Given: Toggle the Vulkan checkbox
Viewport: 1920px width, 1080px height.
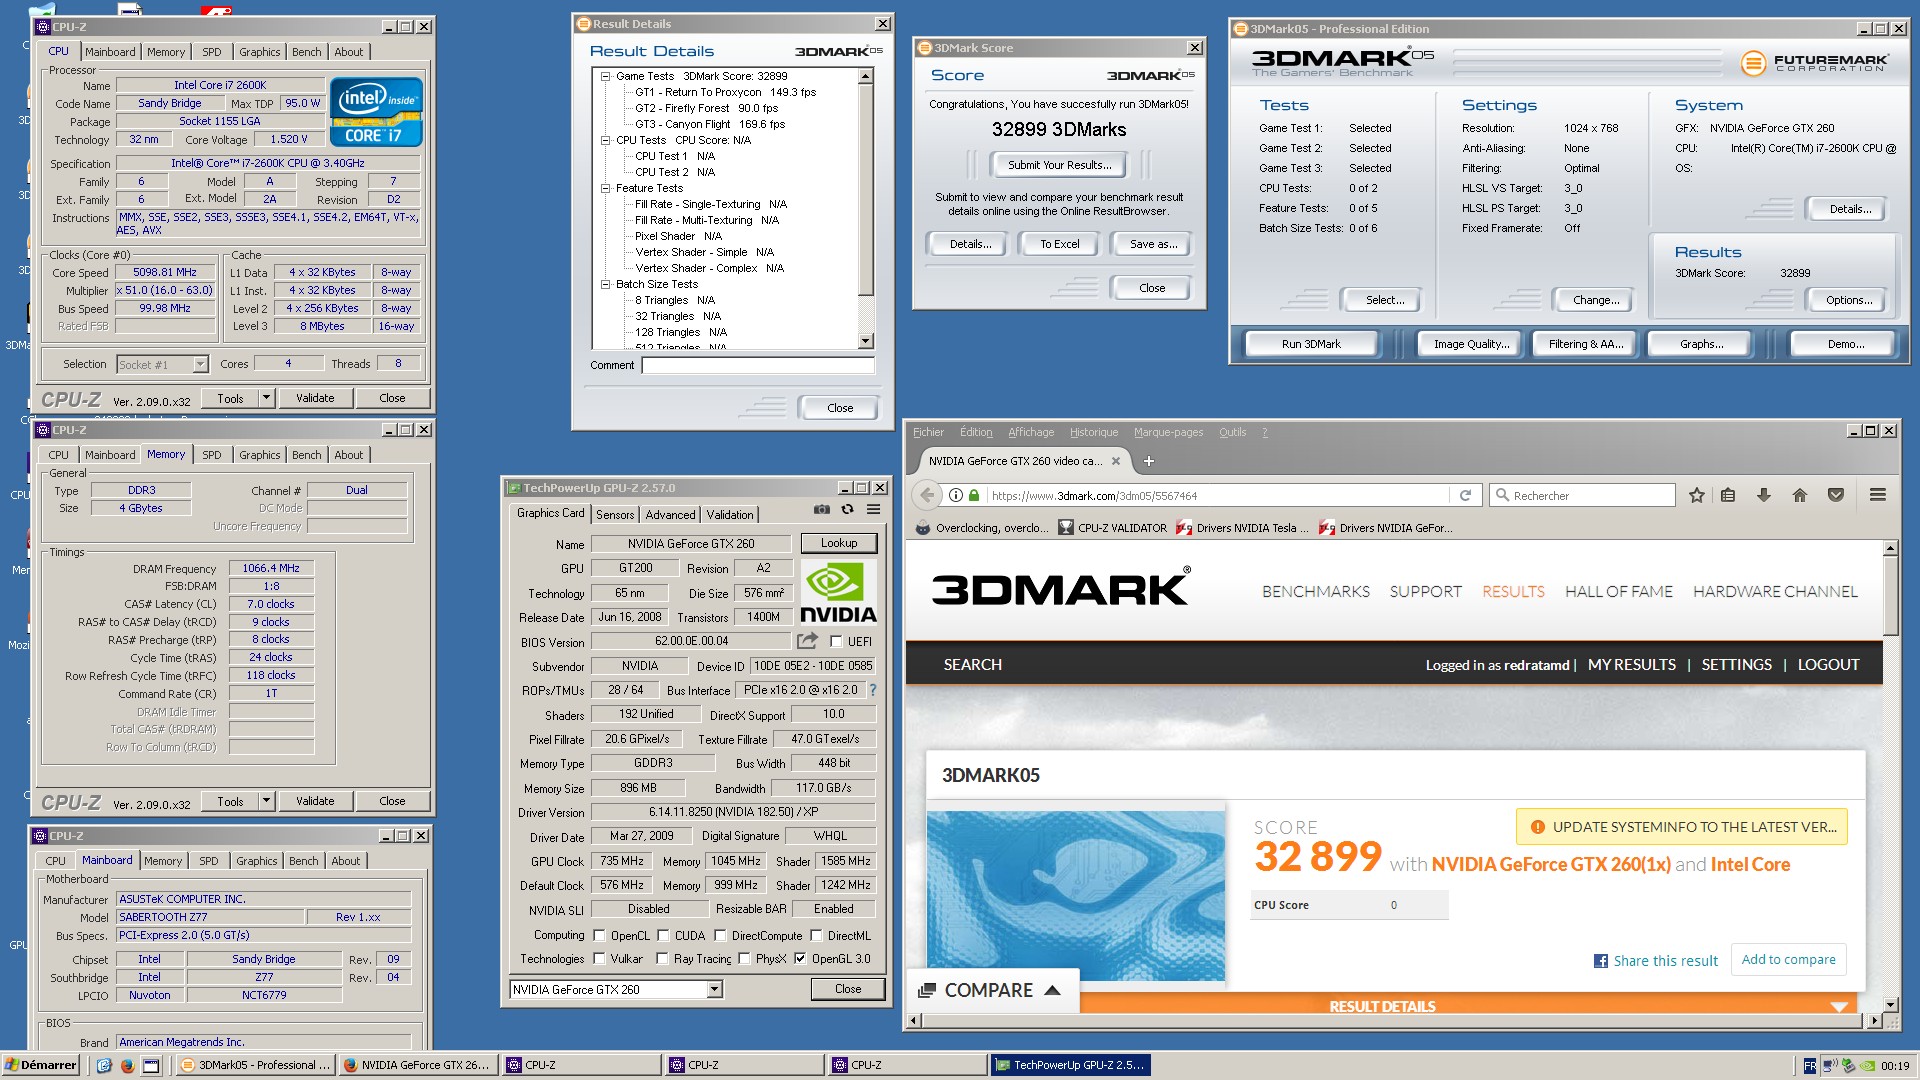Looking at the screenshot, I should 599,959.
